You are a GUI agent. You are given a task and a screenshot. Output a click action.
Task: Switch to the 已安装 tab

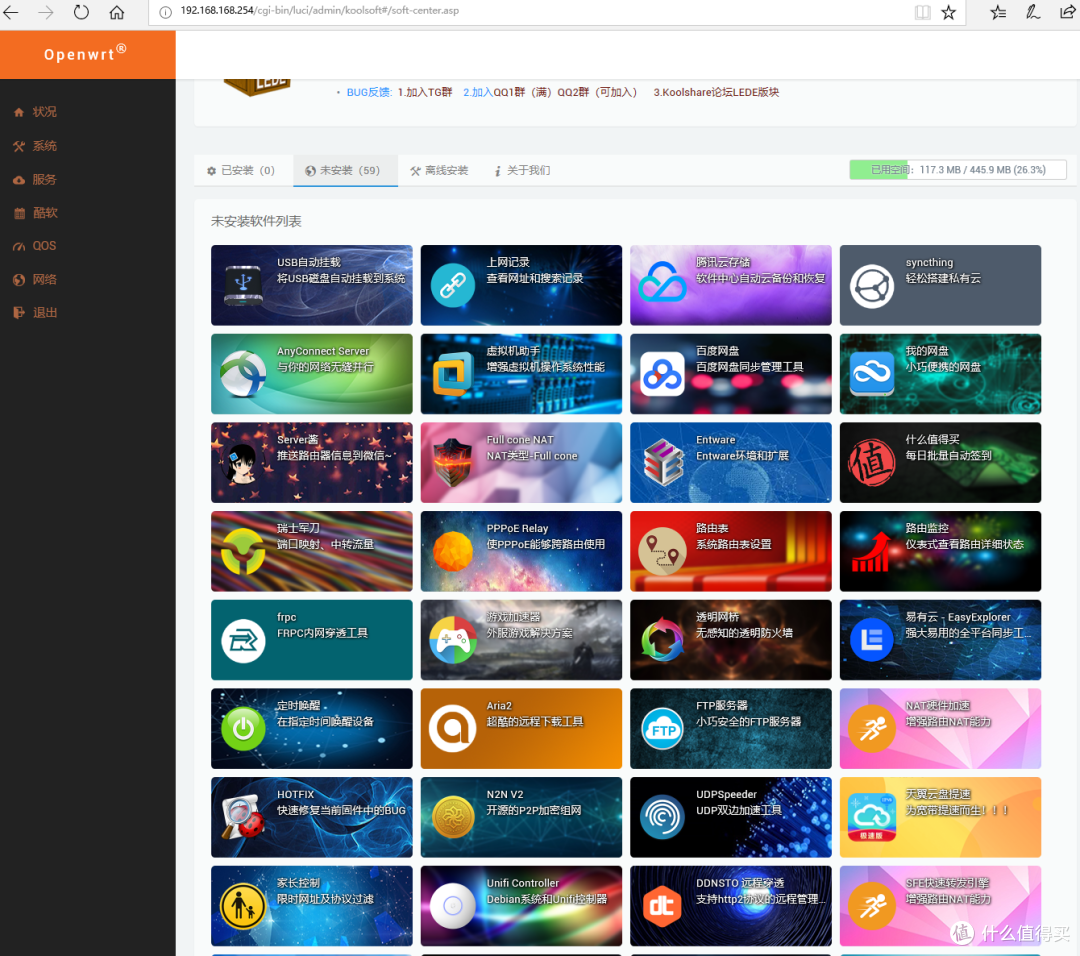coord(241,171)
